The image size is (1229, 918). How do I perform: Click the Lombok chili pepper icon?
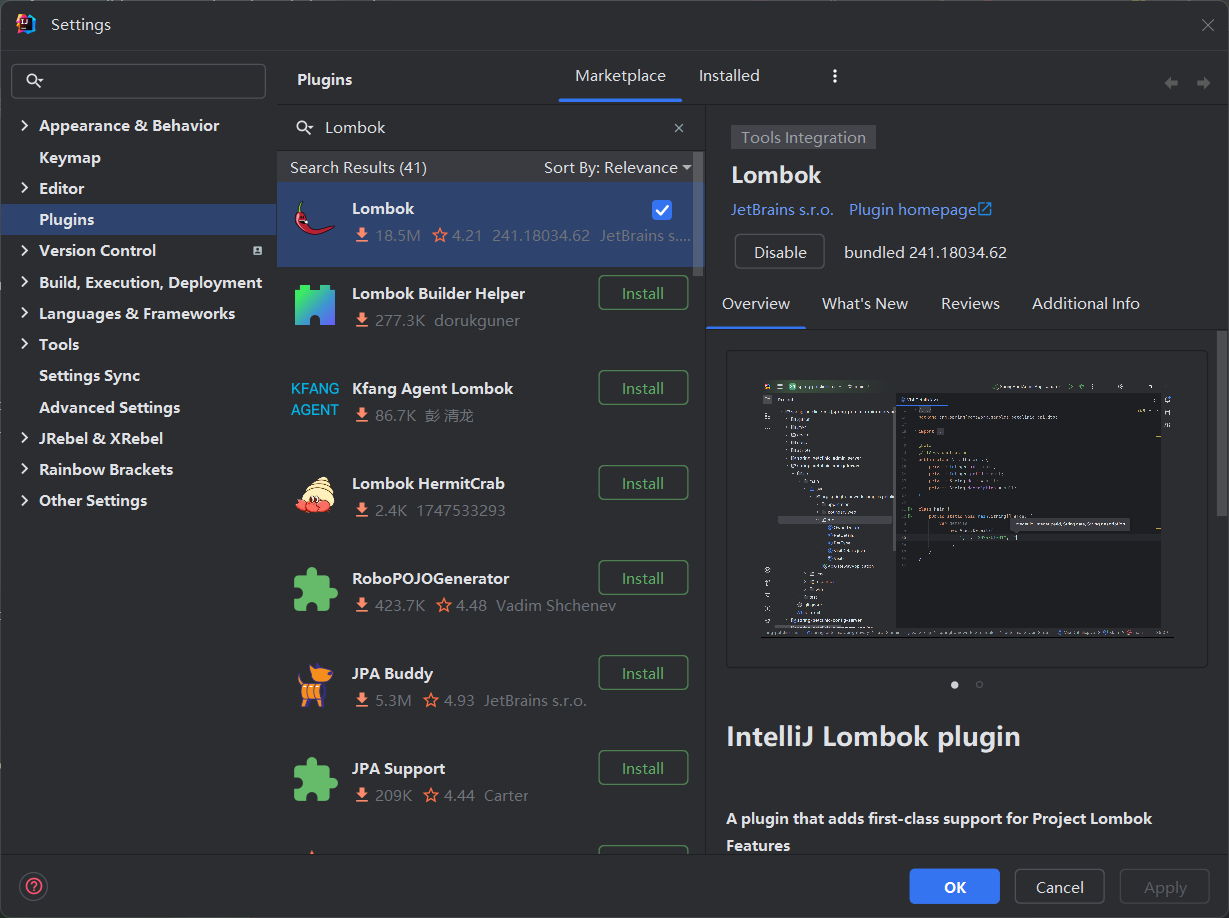[x=315, y=219]
